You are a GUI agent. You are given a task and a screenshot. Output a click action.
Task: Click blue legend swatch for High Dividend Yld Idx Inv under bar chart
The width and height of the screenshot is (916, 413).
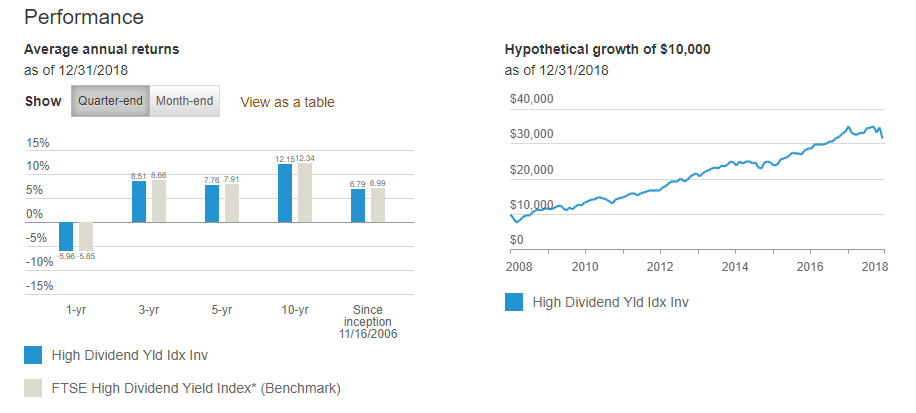coord(33,355)
